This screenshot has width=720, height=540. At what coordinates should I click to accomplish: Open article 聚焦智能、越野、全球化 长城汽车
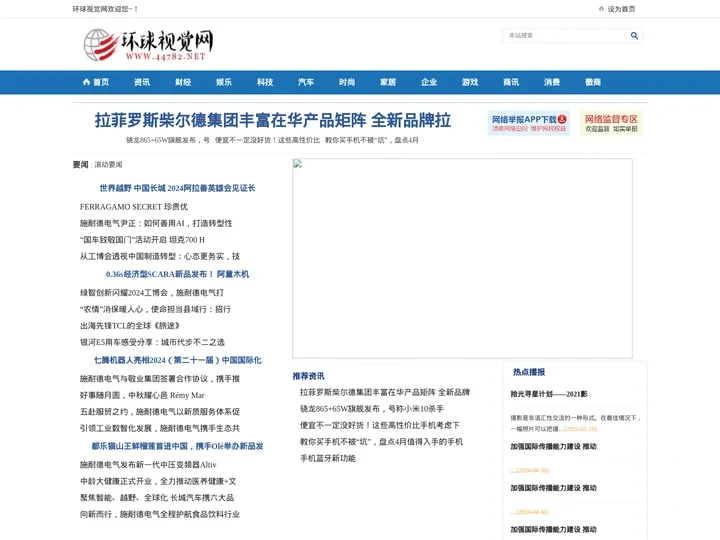(157, 498)
